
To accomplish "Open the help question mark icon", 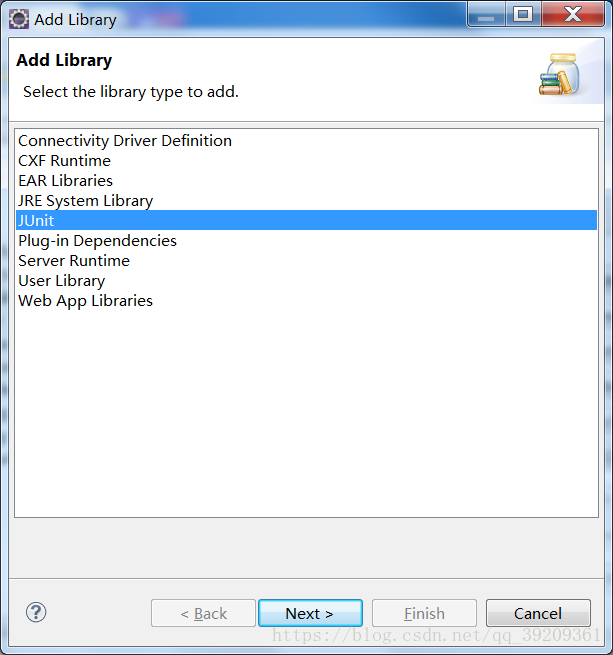I will pyautogui.click(x=36, y=612).
